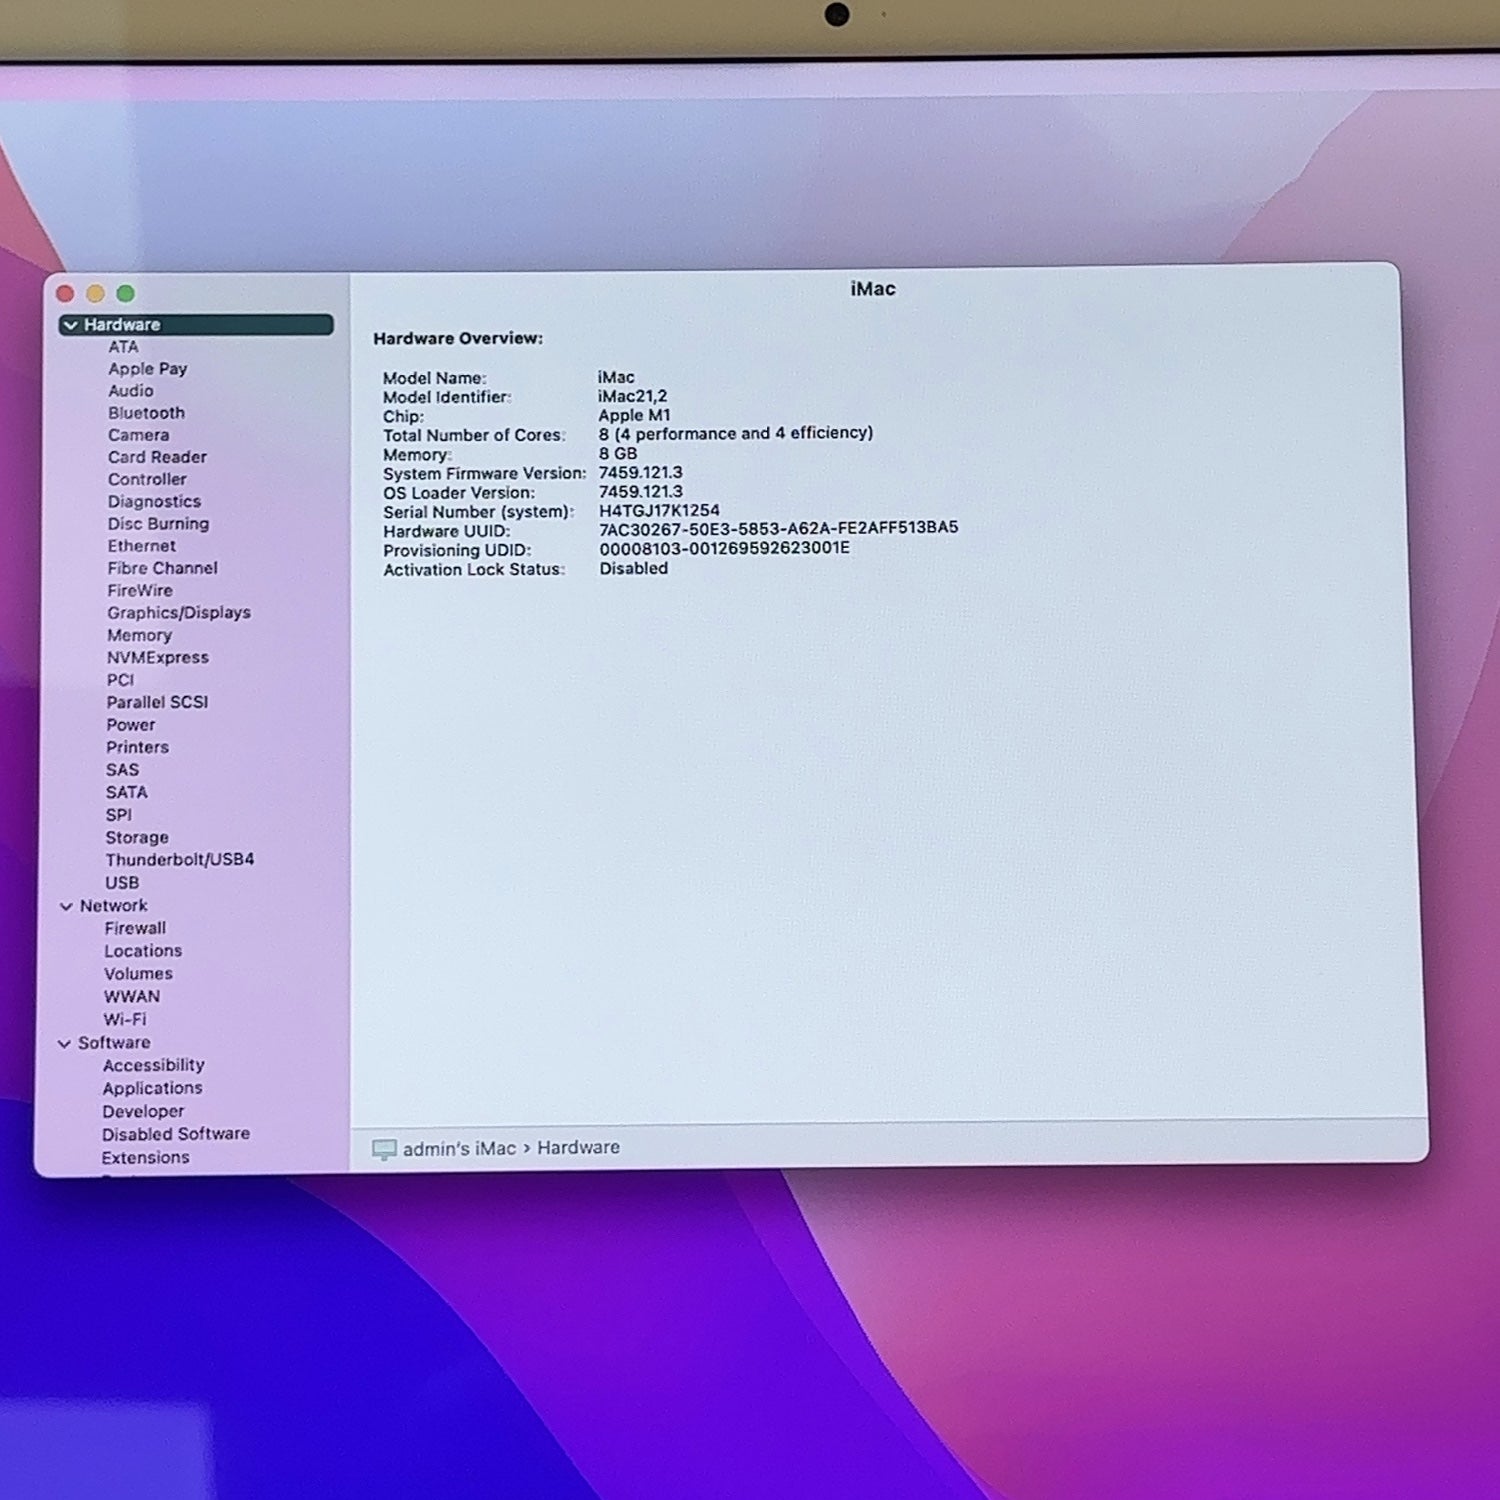Select Extensions in the sidebar
The width and height of the screenshot is (1500, 1500).
(145, 1158)
